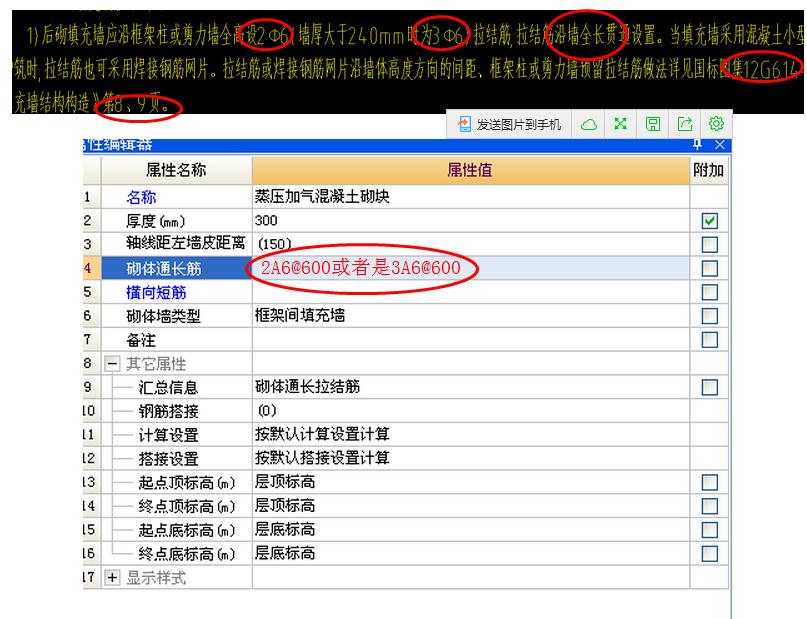Edit the 厚度 value 300
Screen dimensions: 807x619
pos(470,221)
